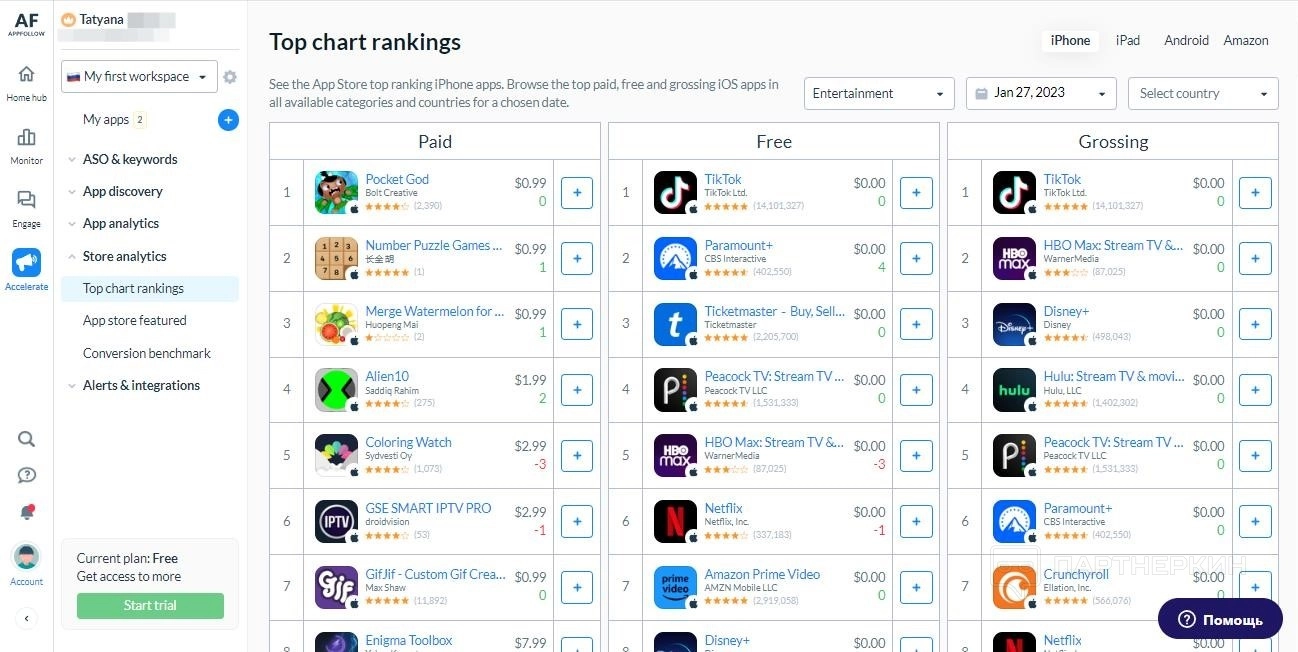1298x652 pixels.
Task: Switch to the iPad tab
Action: [1128, 41]
